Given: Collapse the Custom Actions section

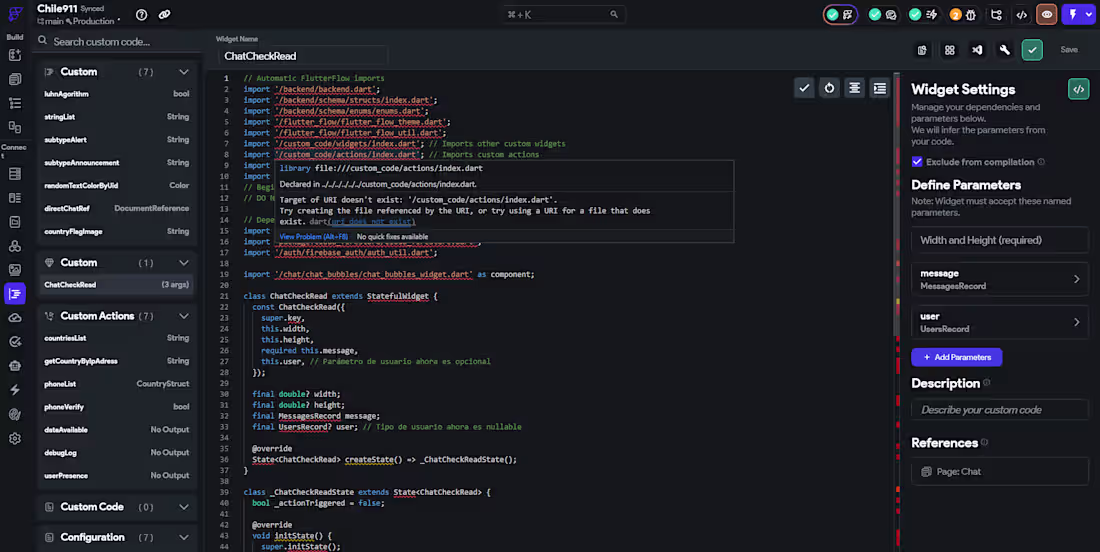Looking at the screenshot, I should coord(184,316).
